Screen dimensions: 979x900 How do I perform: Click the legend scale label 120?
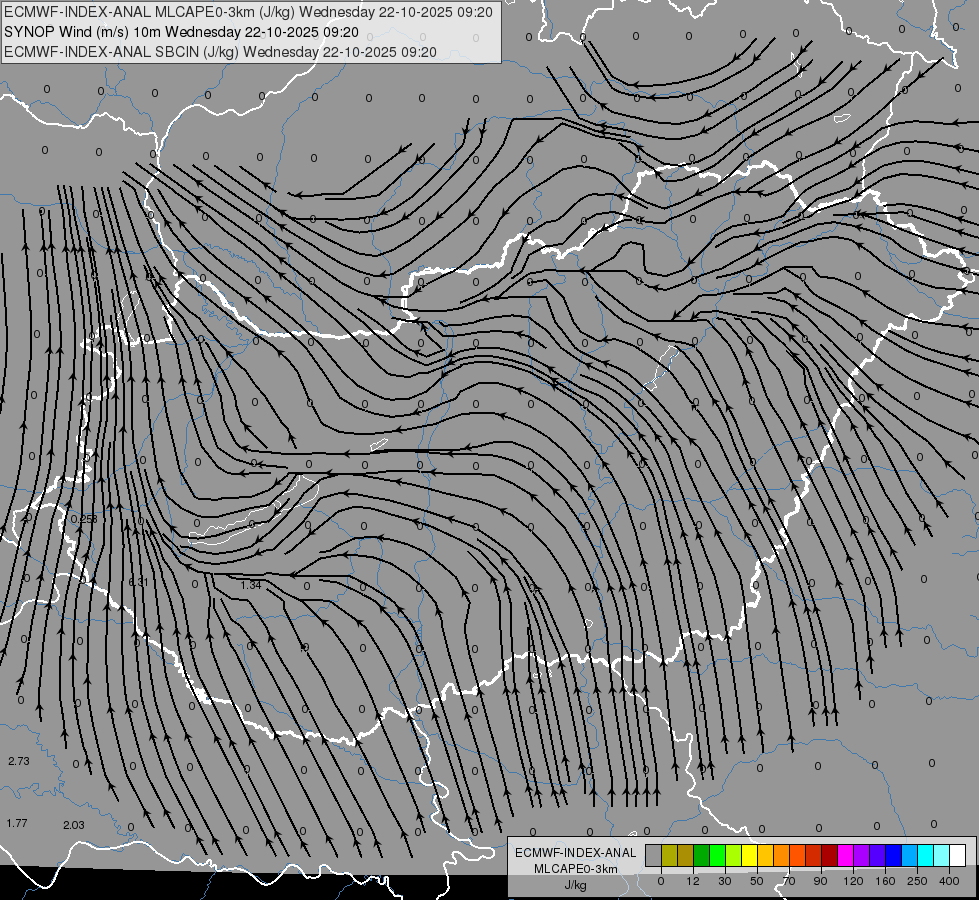[x=853, y=881]
